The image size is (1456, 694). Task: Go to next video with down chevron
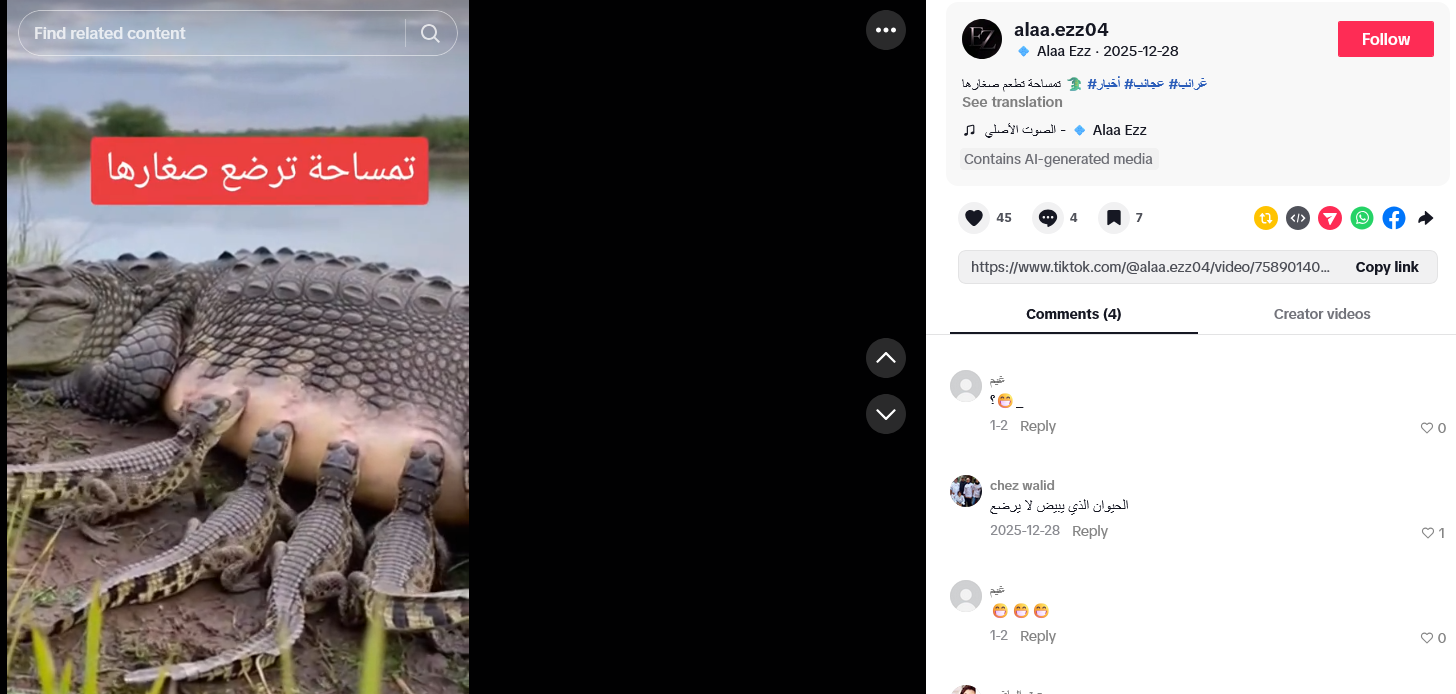click(x=886, y=414)
